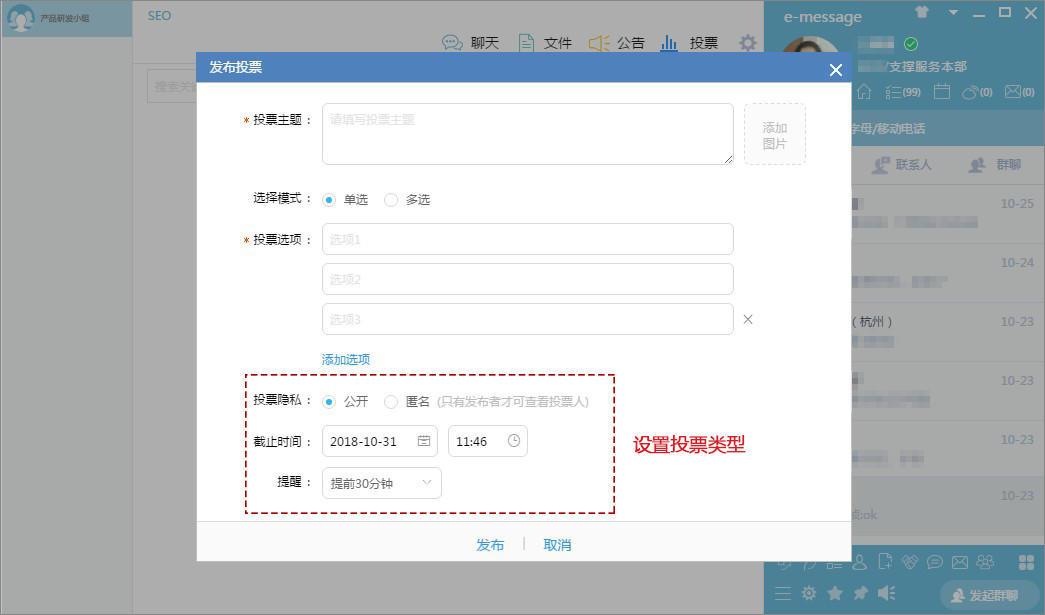Switch to the 投票 tab
This screenshot has height=615, width=1045.
point(689,43)
